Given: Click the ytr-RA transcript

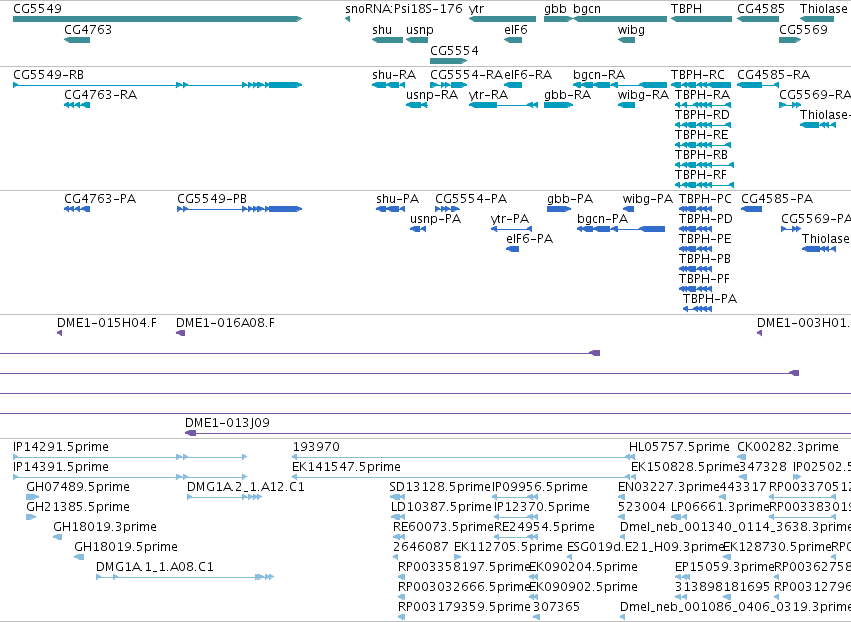Looking at the screenshot, I should [x=503, y=105].
